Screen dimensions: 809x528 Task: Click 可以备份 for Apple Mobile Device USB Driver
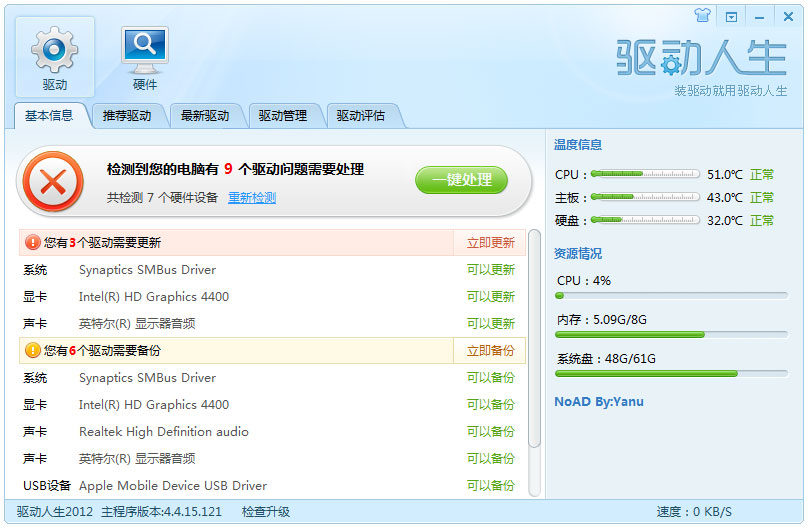[491, 485]
